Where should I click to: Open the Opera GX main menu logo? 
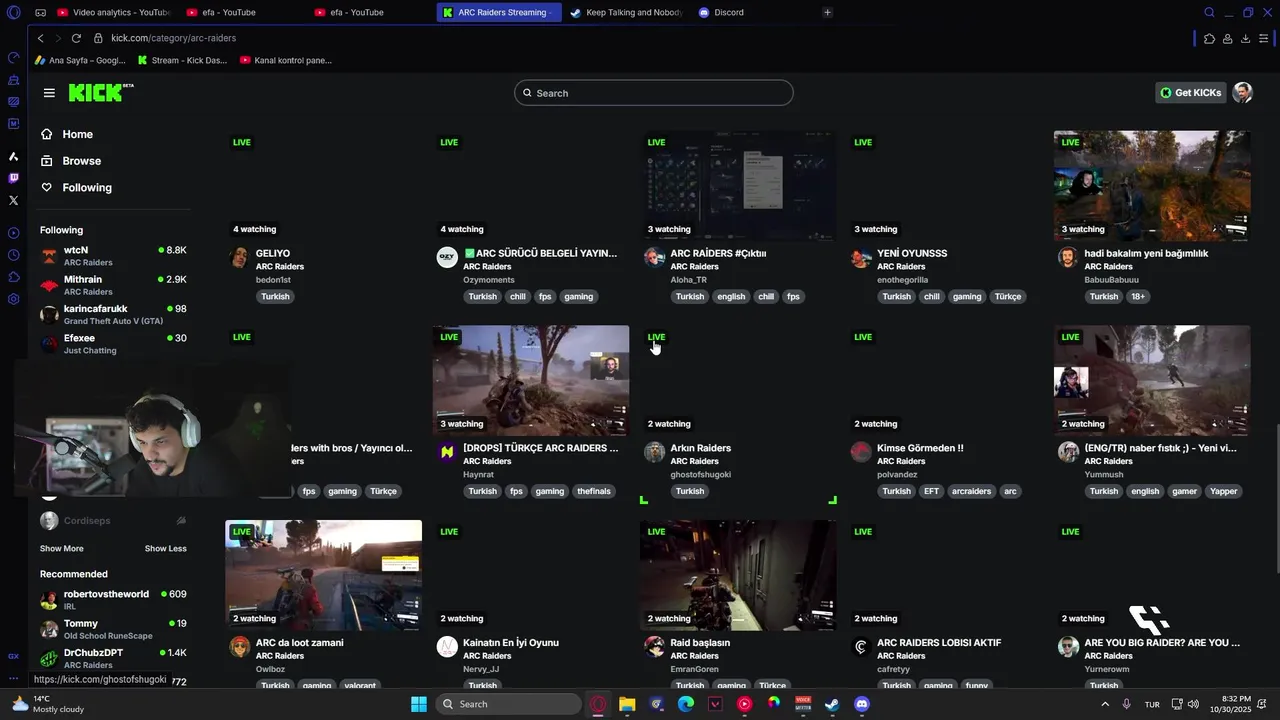click(13, 12)
